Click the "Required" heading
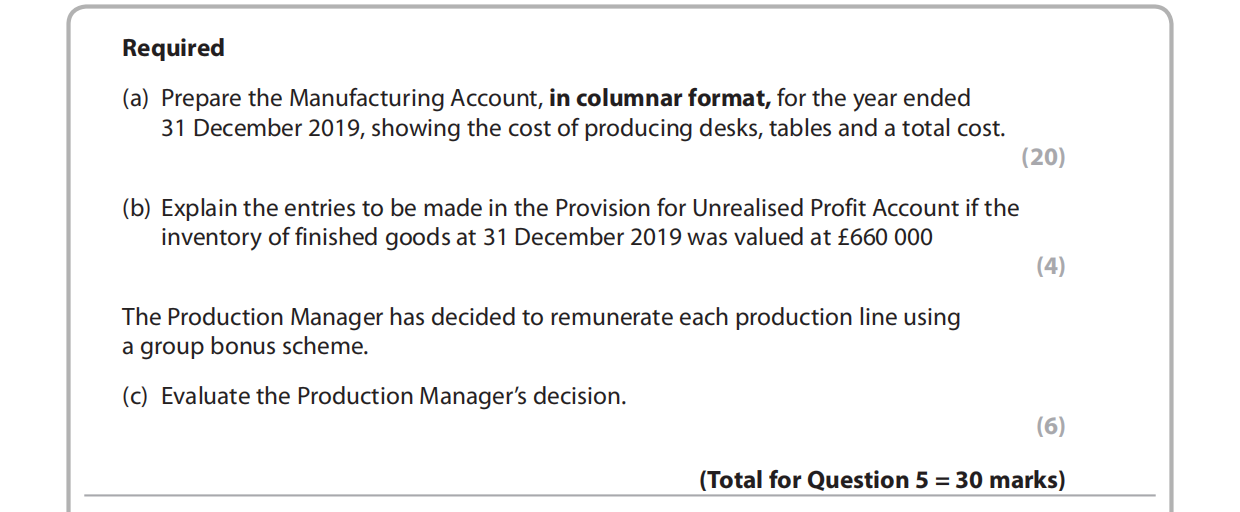 [173, 48]
